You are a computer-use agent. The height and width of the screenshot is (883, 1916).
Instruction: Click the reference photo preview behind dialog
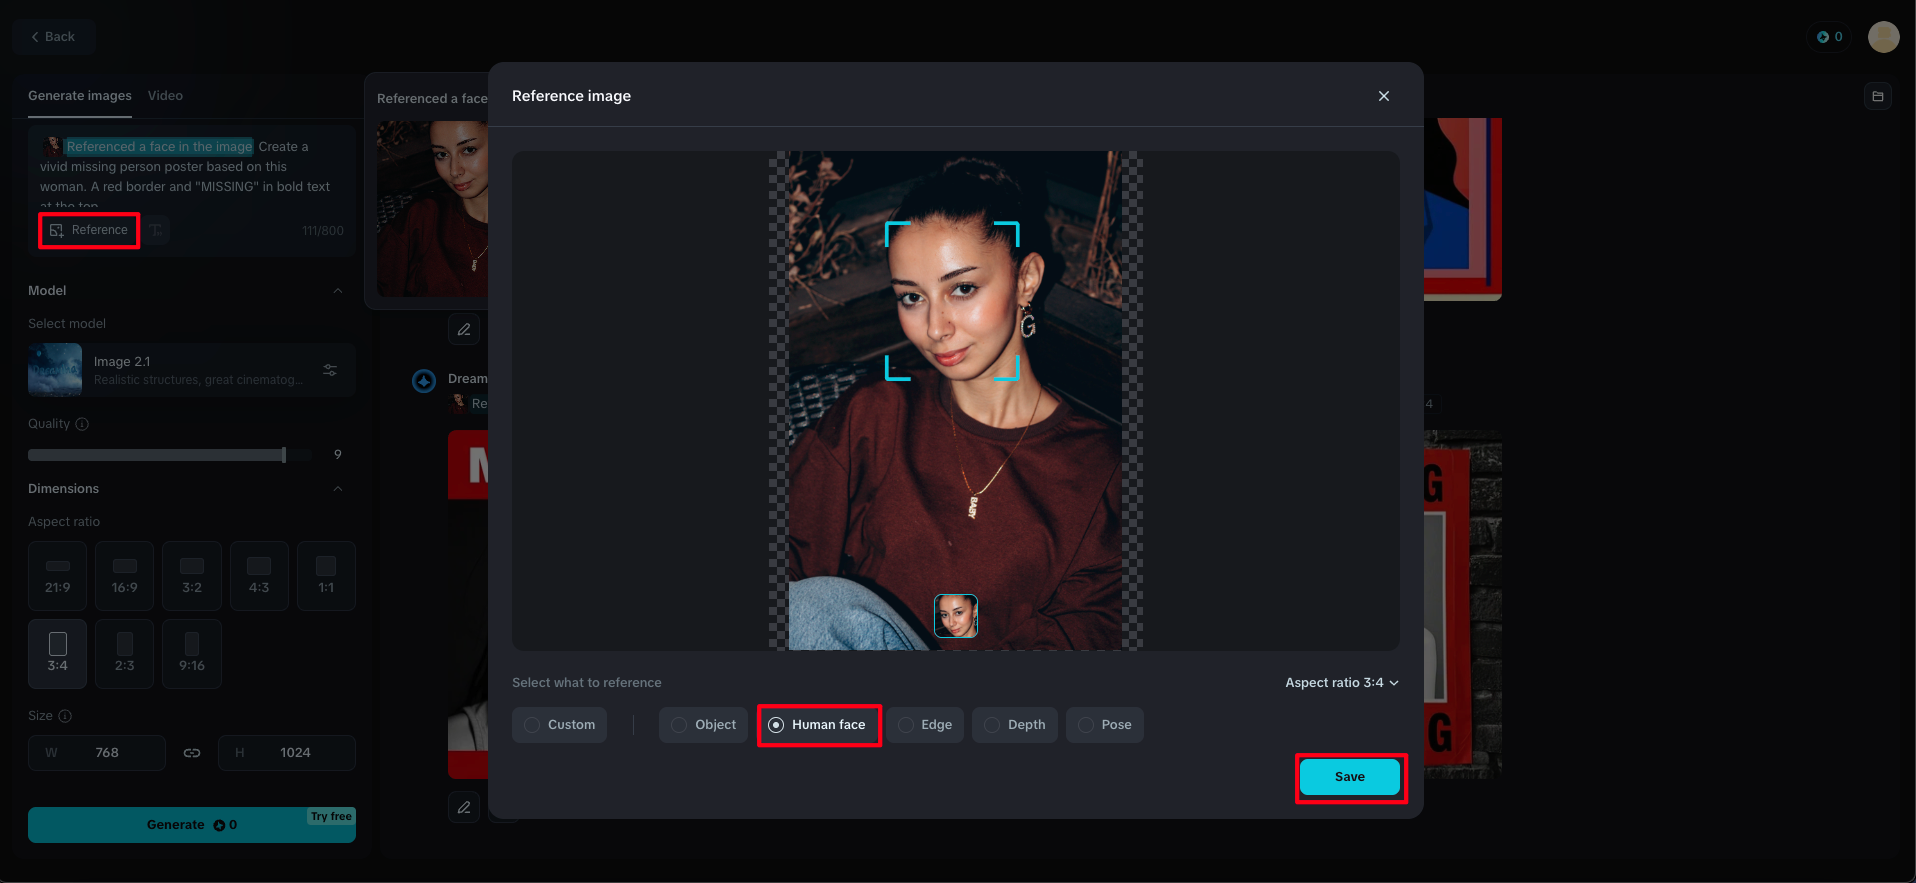(x=432, y=209)
